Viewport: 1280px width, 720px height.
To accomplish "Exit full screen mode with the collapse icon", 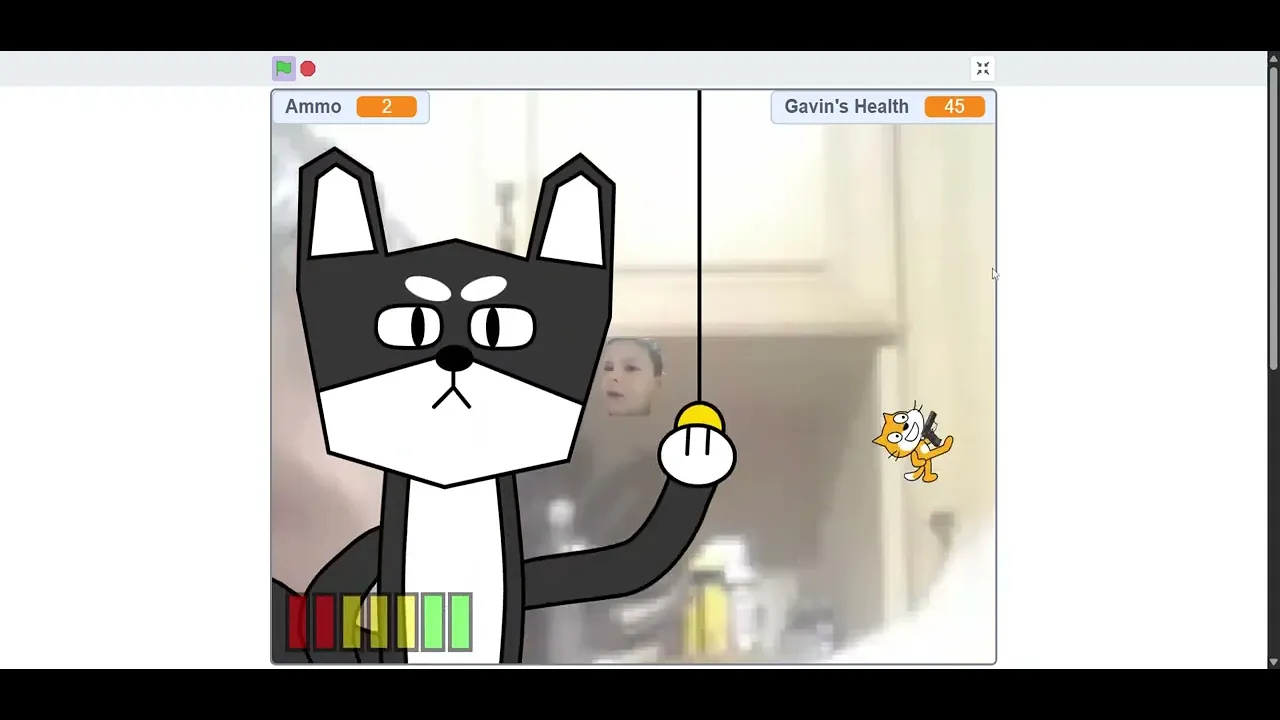I will click(983, 68).
